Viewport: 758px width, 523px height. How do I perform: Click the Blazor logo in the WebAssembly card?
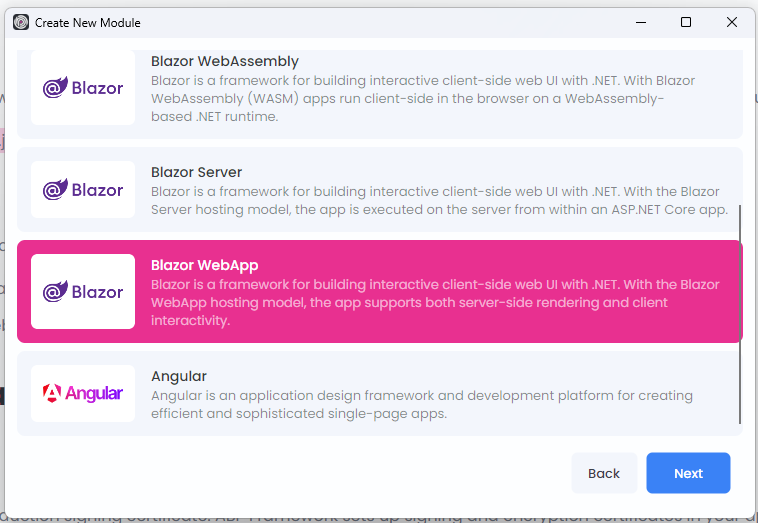coord(83,88)
